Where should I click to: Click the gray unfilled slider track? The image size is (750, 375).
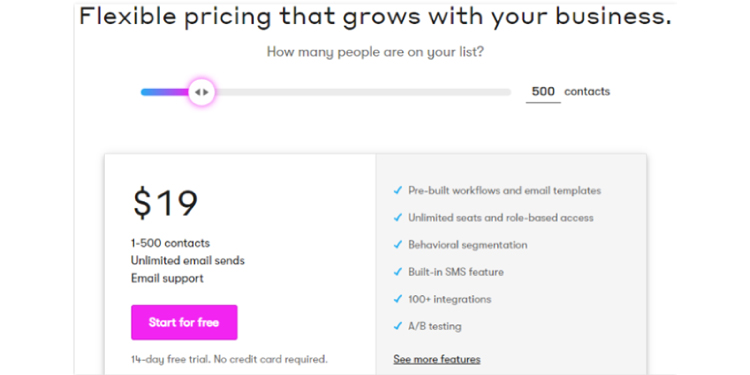(363, 92)
